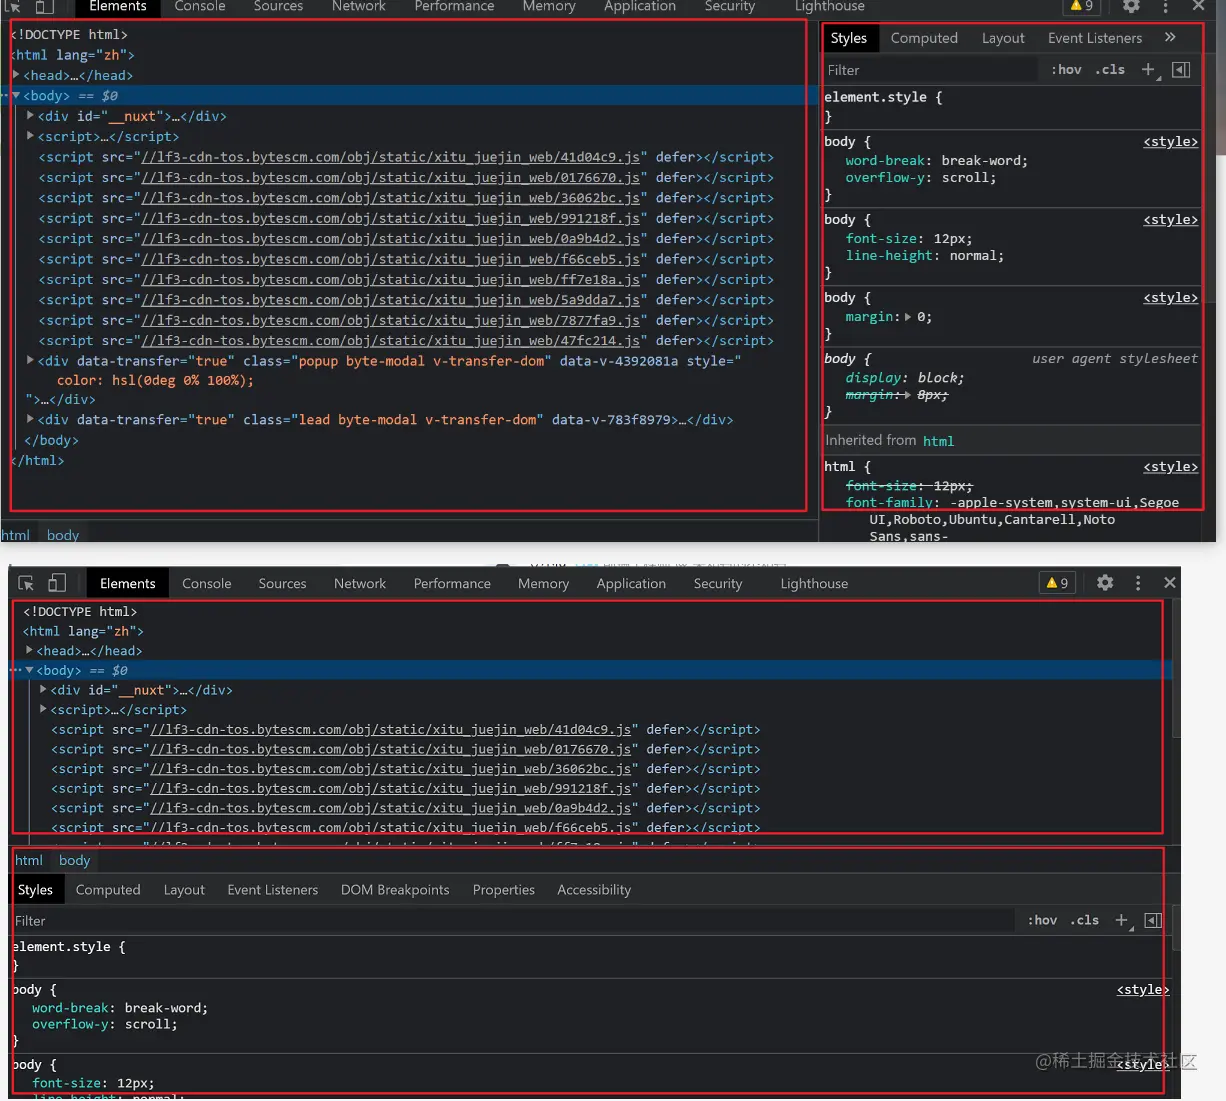Click 'Inherited from html' link in top pane
1226x1101 pixels.
(938, 441)
